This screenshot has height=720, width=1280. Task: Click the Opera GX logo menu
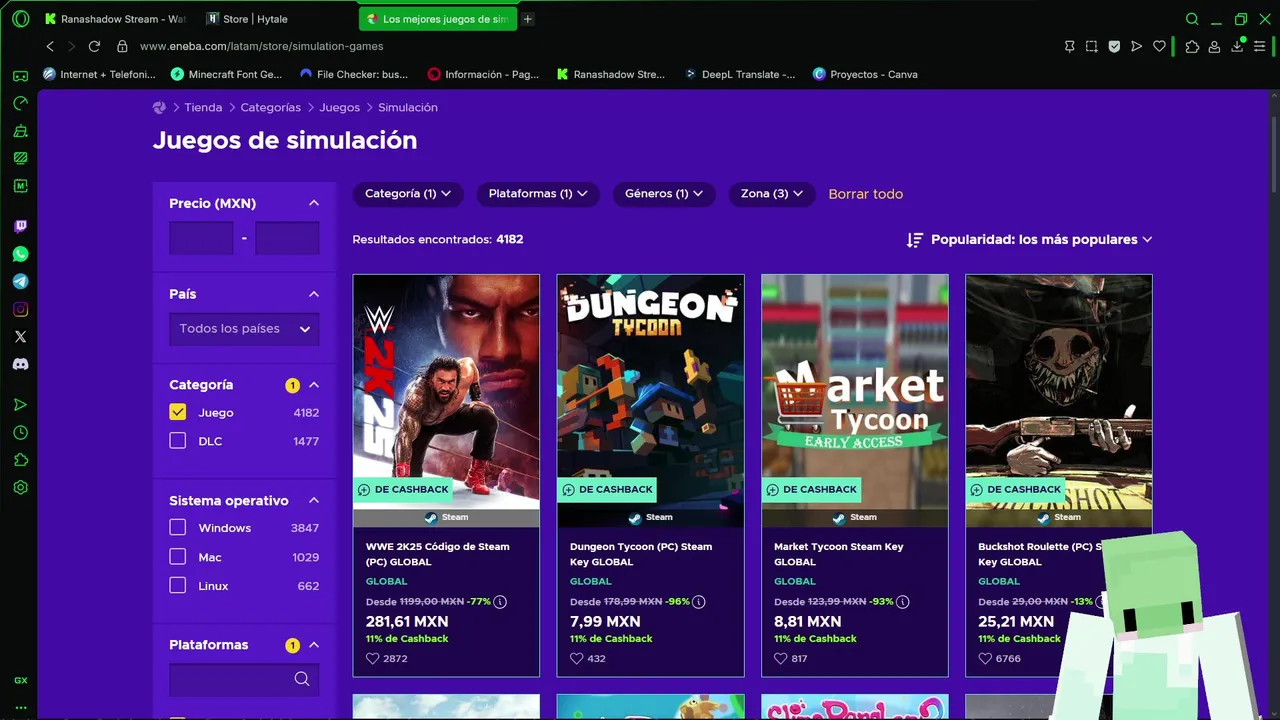20,19
